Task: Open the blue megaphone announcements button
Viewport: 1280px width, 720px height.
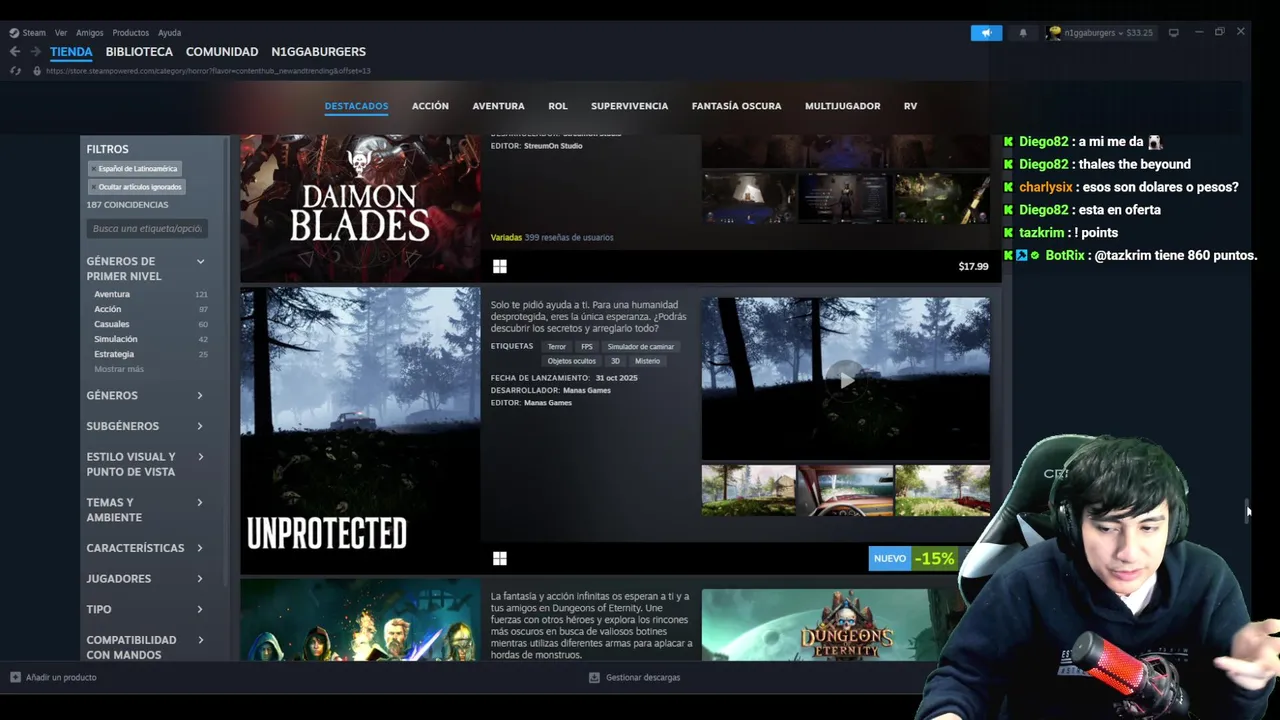Action: [x=986, y=33]
